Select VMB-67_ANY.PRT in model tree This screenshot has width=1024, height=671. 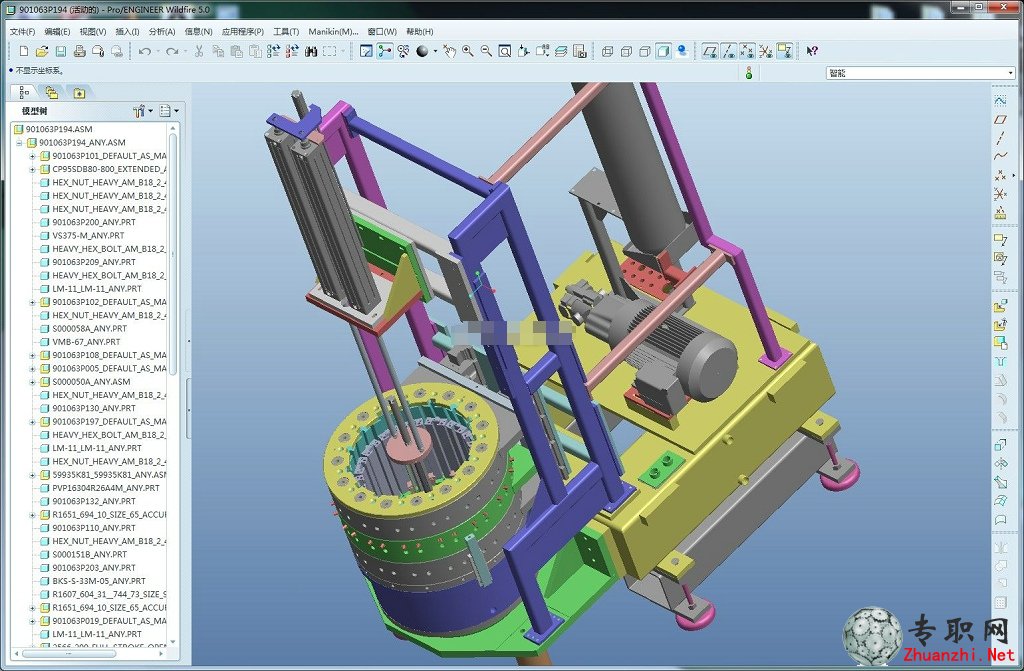86,342
